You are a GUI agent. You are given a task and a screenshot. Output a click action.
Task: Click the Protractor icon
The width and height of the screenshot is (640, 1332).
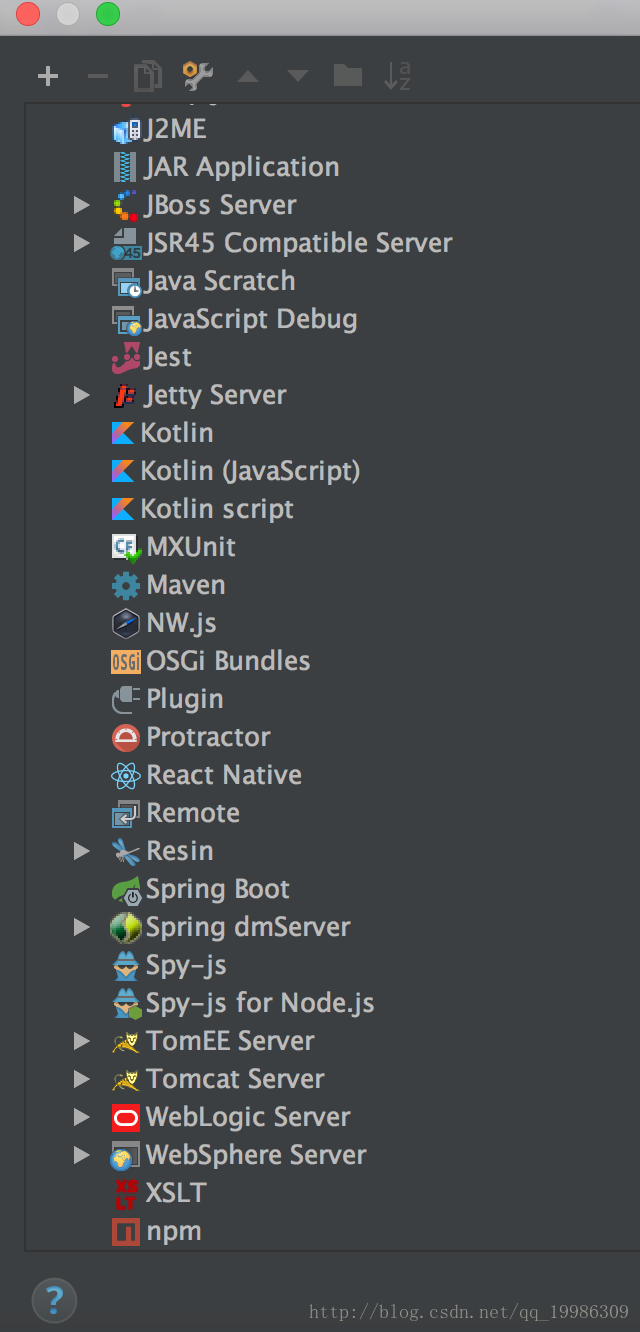[x=126, y=737]
